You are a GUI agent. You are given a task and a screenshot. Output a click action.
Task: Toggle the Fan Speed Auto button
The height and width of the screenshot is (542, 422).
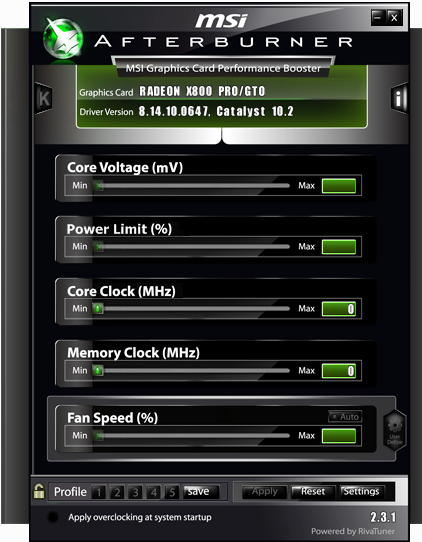tap(345, 417)
